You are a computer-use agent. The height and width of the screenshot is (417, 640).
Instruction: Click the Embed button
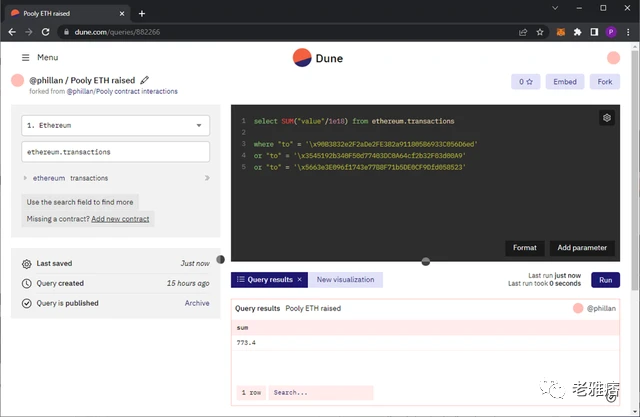coord(565,82)
